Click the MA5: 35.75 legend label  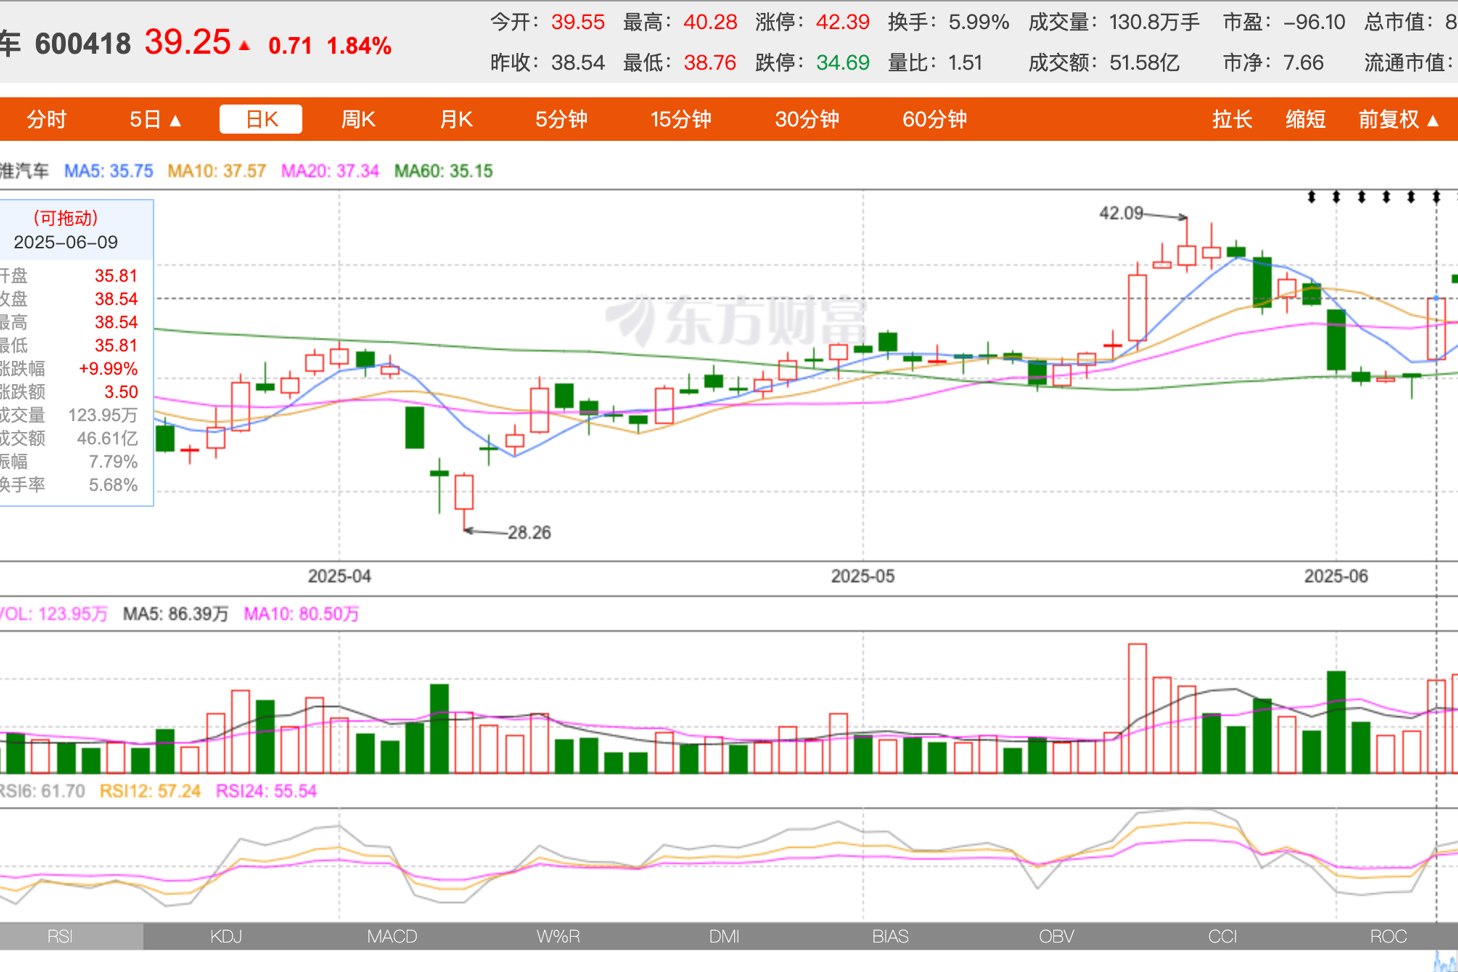point(108,171)
